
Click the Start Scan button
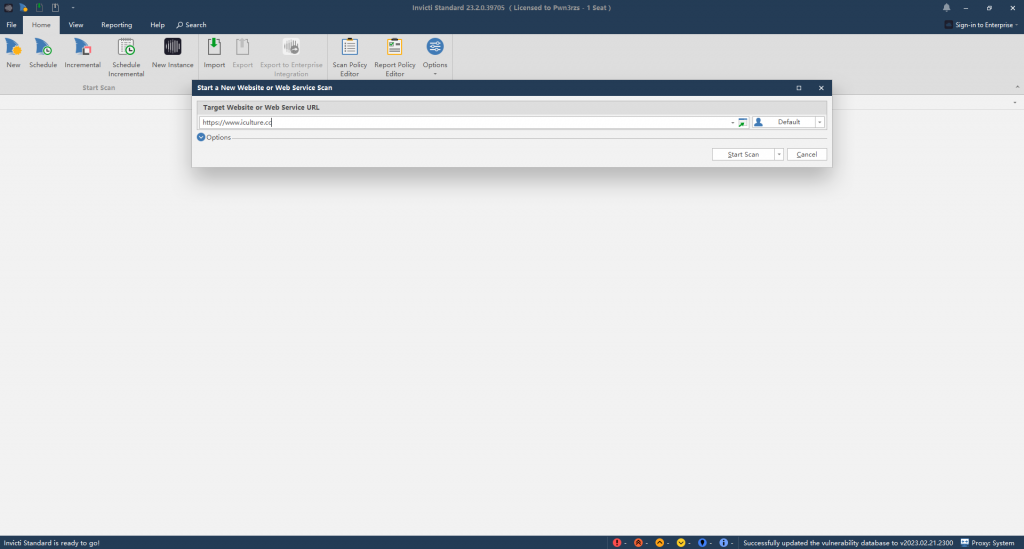tap(743, 155)
